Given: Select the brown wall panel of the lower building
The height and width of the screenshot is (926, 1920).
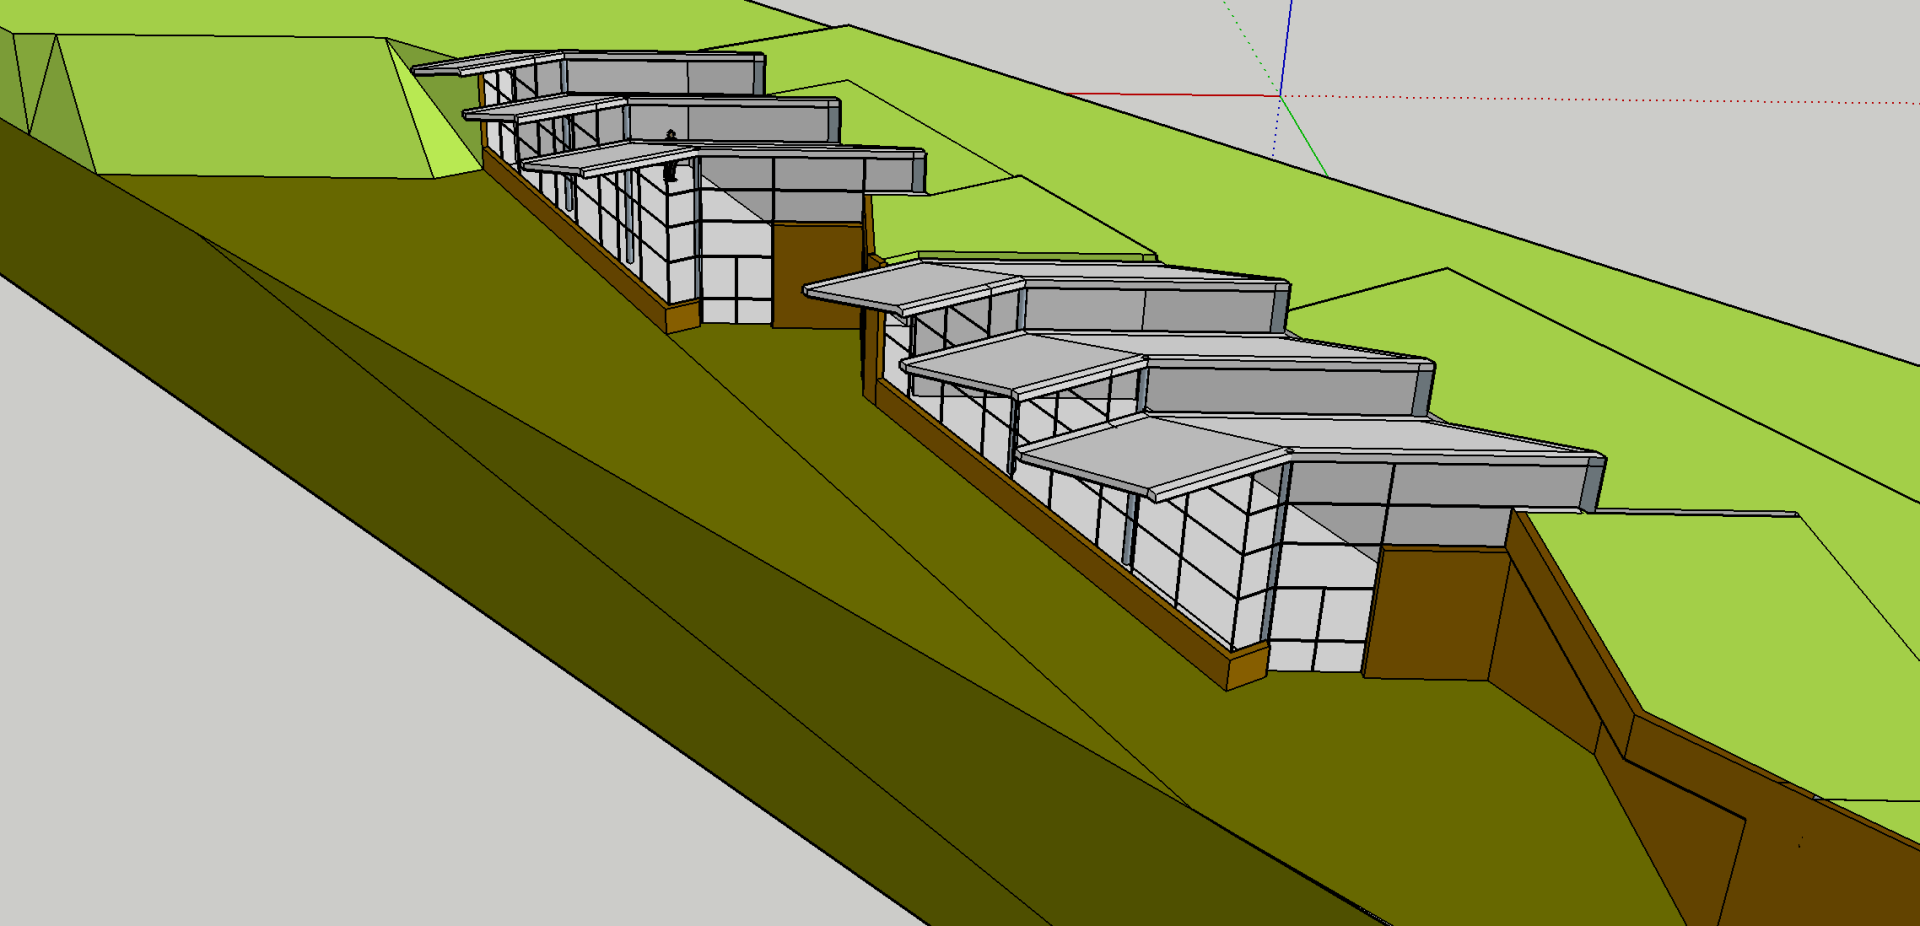Looking at the screenshot, I should 1439,613.
